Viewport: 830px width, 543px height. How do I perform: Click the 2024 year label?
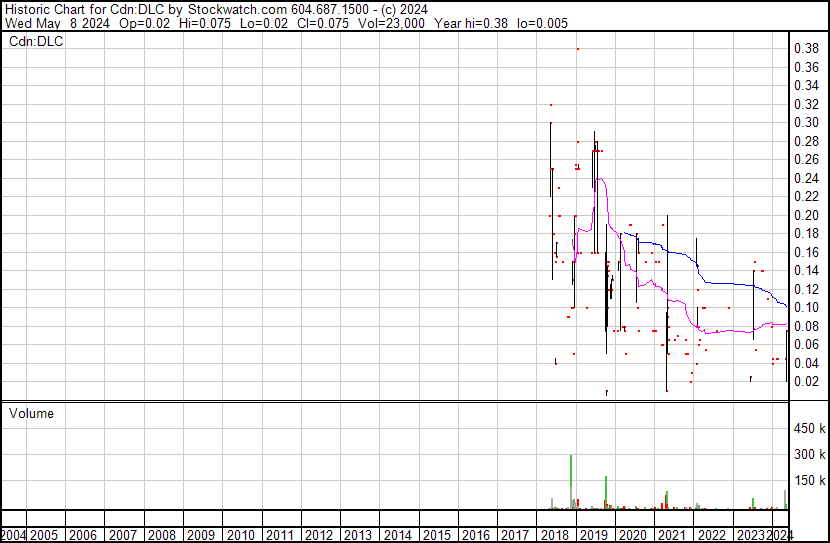click(781, 535)
